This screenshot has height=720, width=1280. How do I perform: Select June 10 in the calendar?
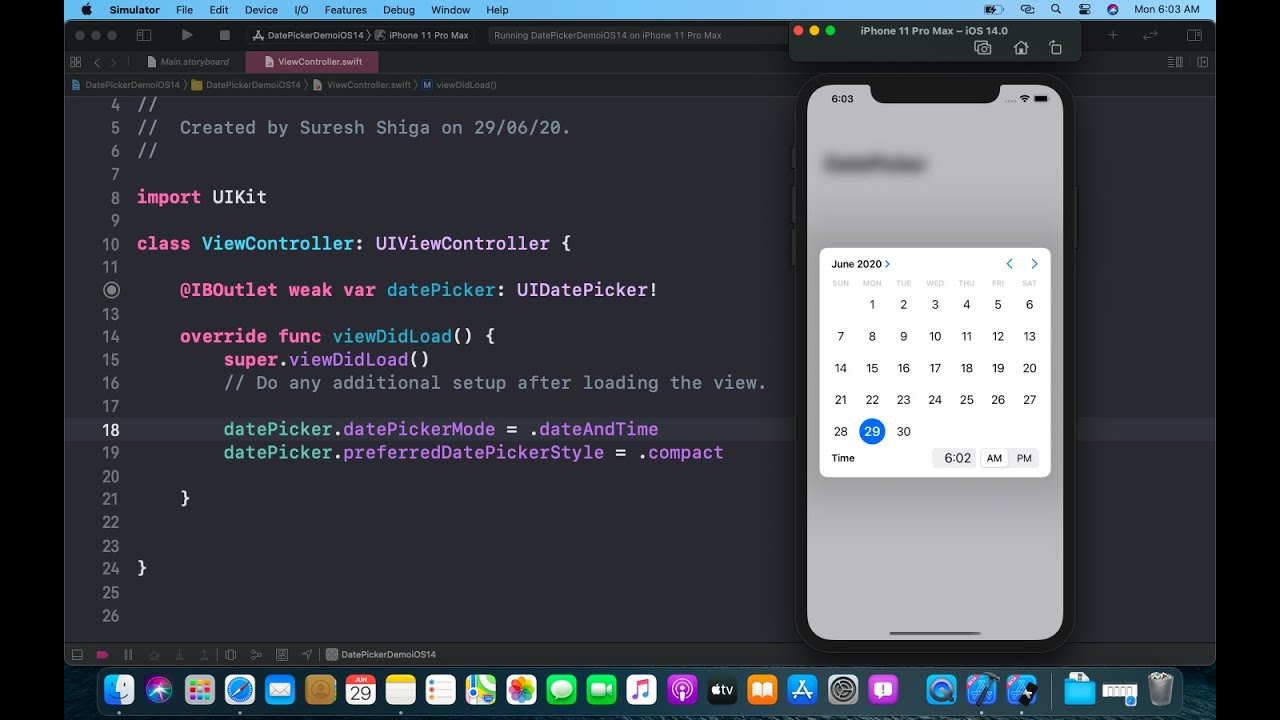935,337
